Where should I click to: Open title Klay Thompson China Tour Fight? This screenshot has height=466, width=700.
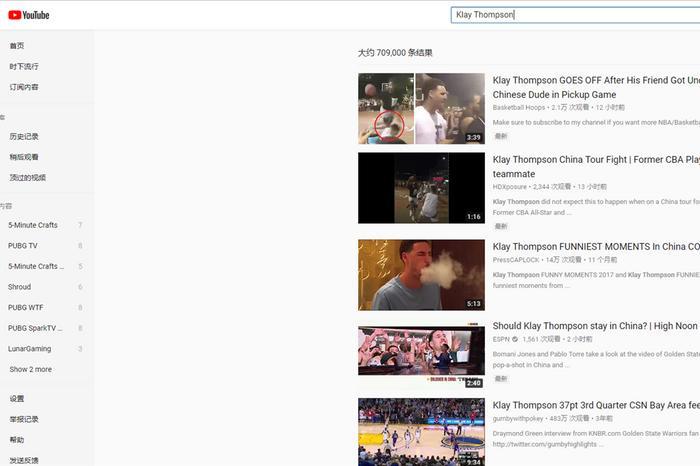pyautogui.click(x=596, y=166)
